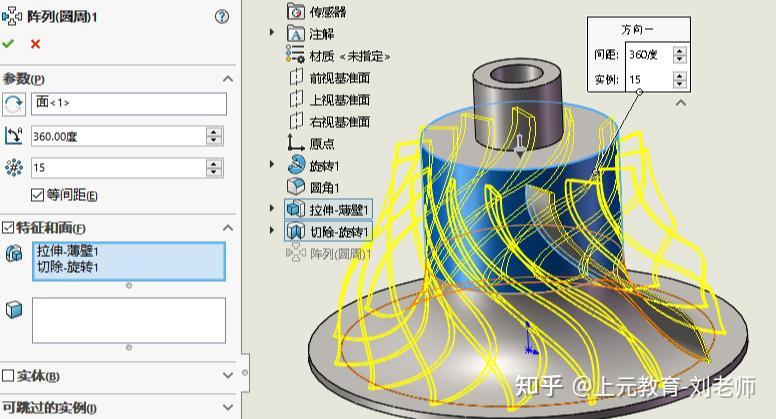
Task: Confirm the circular pattern with green checkmark
Action: [8, 44]
